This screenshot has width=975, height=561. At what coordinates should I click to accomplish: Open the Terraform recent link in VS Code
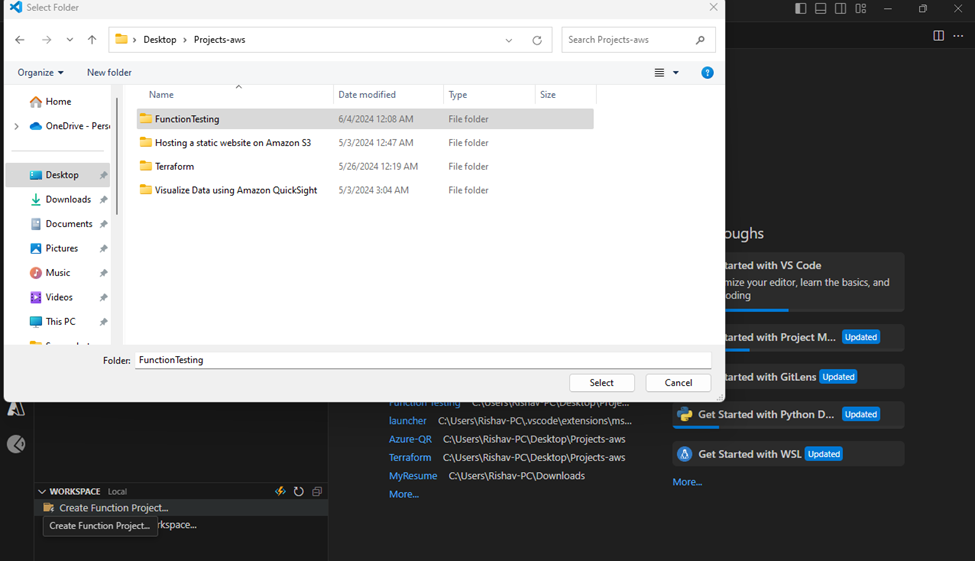pos(410,458)
